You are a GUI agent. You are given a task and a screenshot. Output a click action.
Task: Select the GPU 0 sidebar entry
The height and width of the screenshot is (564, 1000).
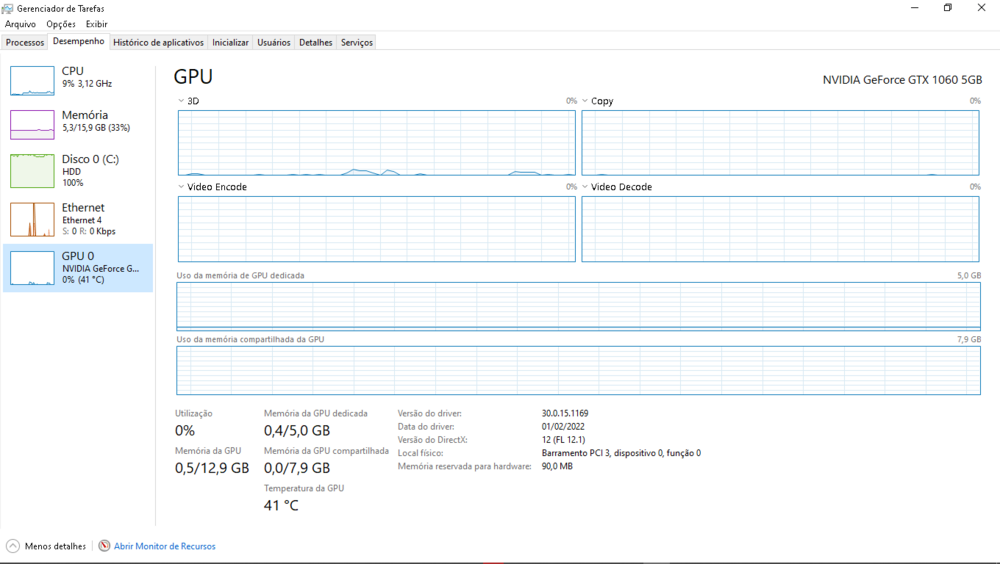tap(78, 268)
